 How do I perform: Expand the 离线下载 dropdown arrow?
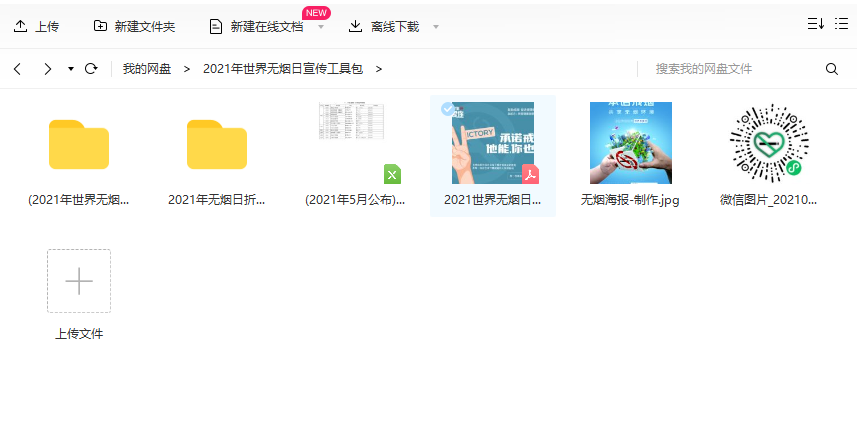click(x=436, y=27)
